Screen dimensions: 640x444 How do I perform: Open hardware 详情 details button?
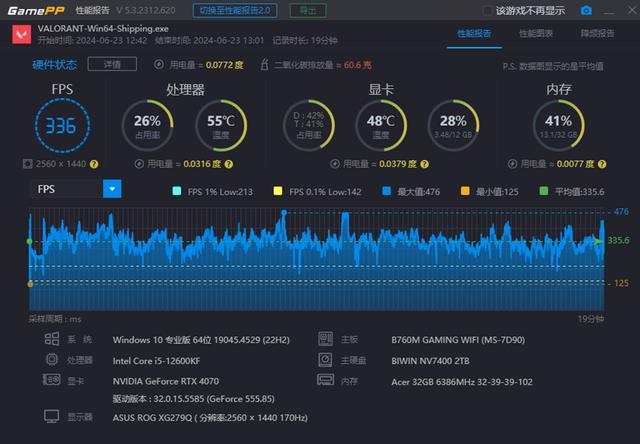tap(112, 64)
